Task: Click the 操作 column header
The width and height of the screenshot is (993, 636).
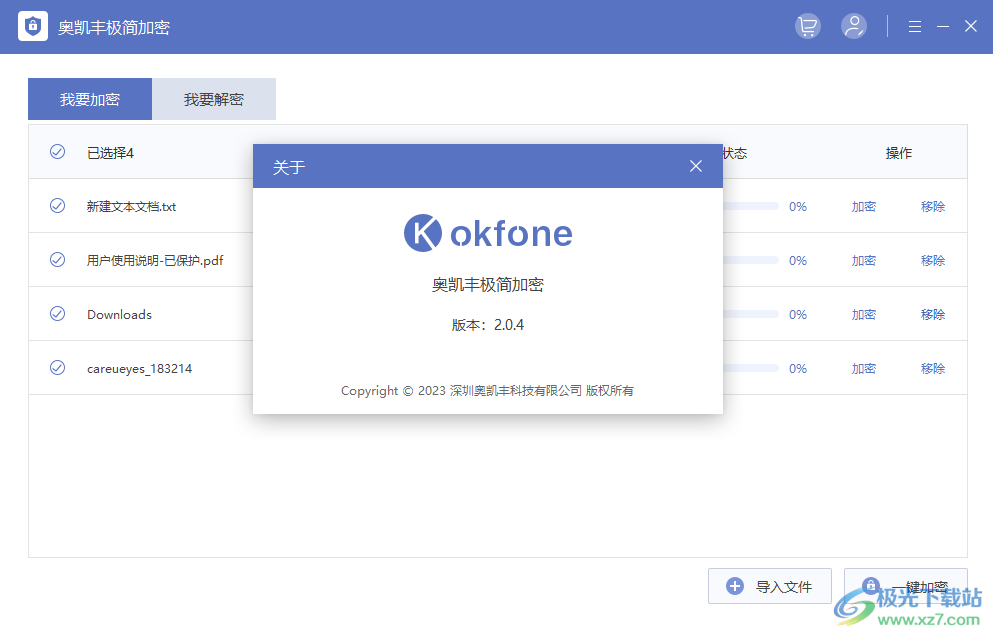Action: (899, 153)
